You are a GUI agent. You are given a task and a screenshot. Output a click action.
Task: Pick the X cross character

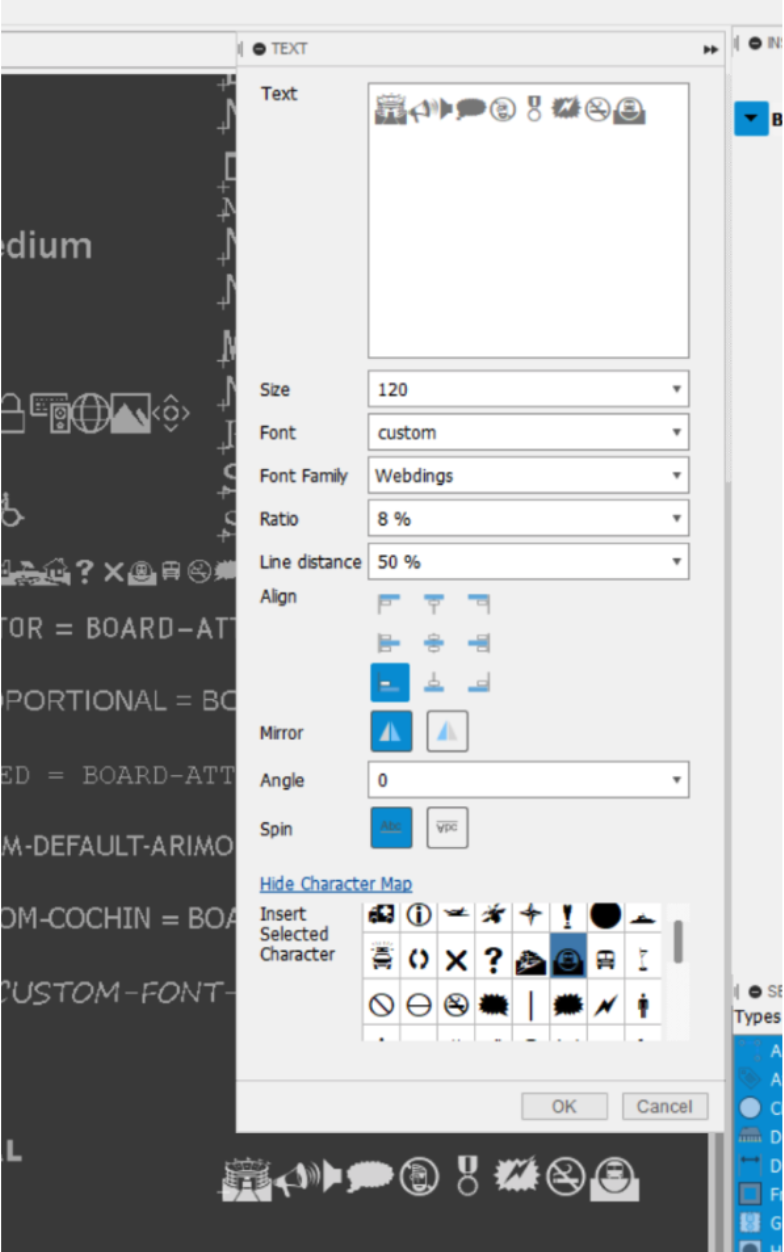tap(456, 960)
